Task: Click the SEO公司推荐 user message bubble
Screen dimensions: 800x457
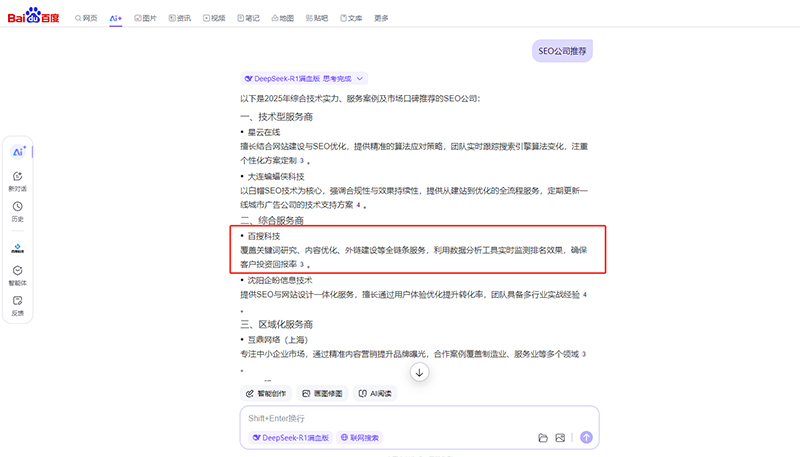Action: point(562,51)
